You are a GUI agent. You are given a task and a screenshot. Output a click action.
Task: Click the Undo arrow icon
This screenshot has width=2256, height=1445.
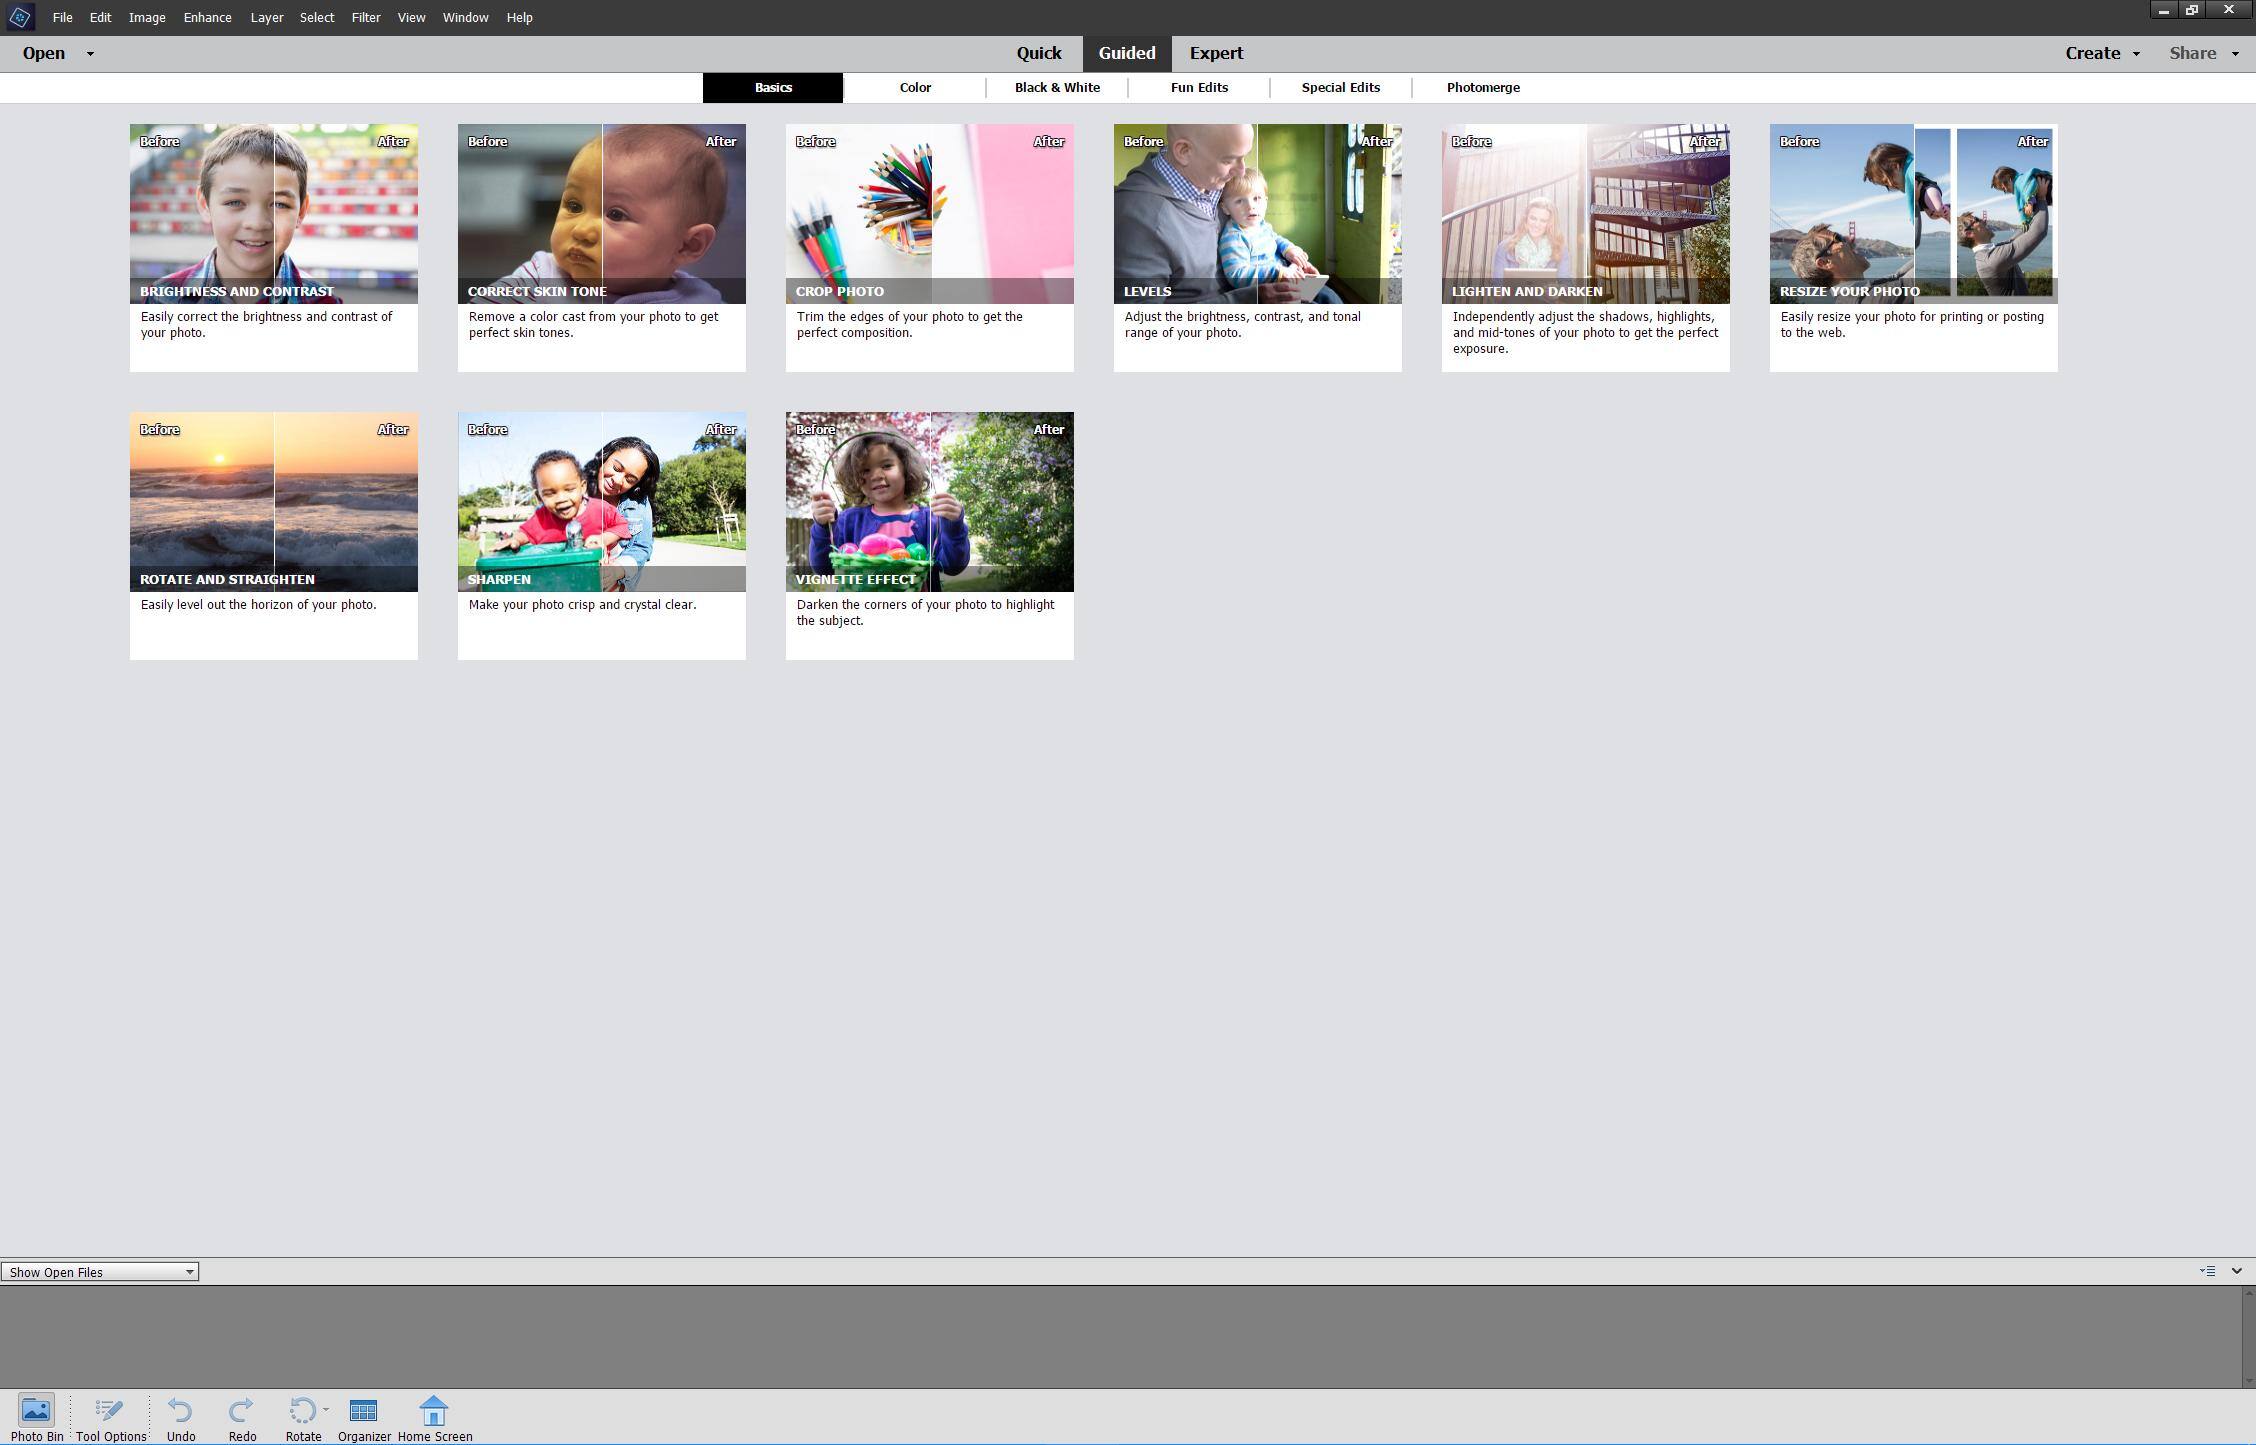180,1410
